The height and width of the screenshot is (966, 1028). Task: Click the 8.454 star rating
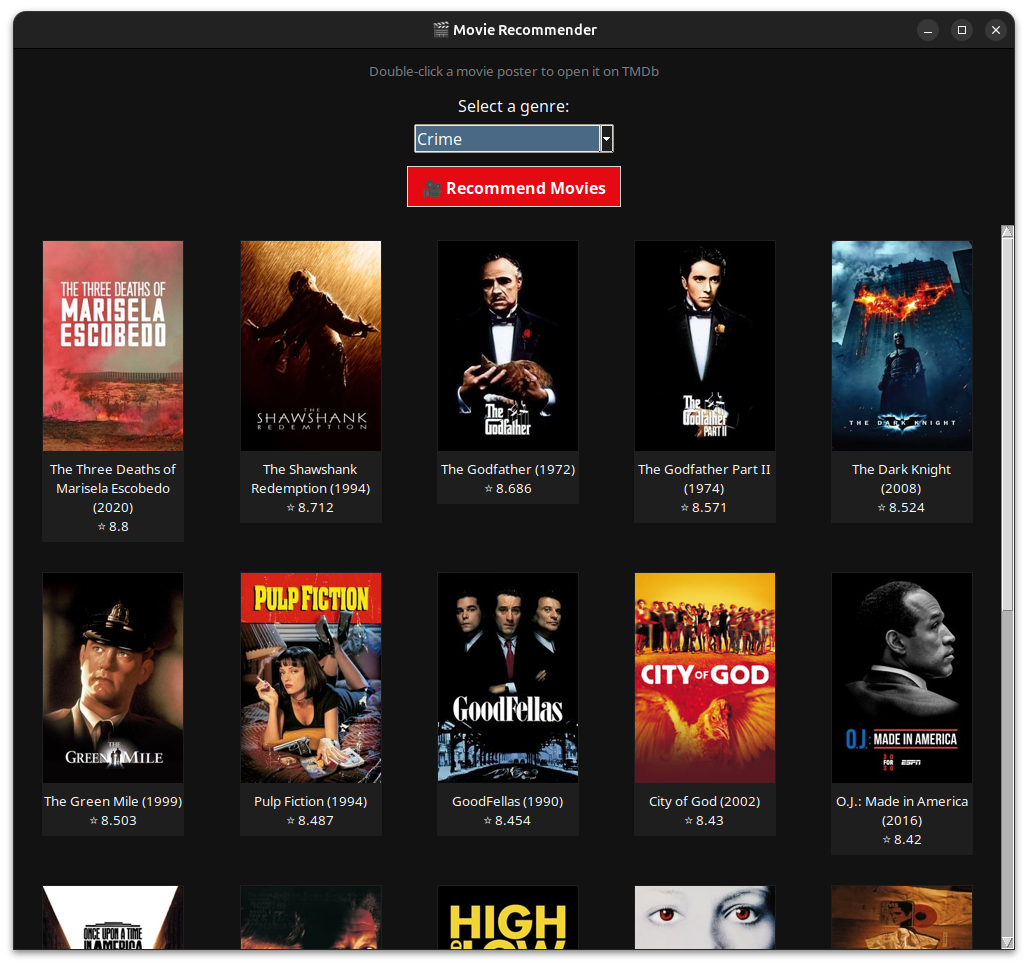tap(508, 820)
